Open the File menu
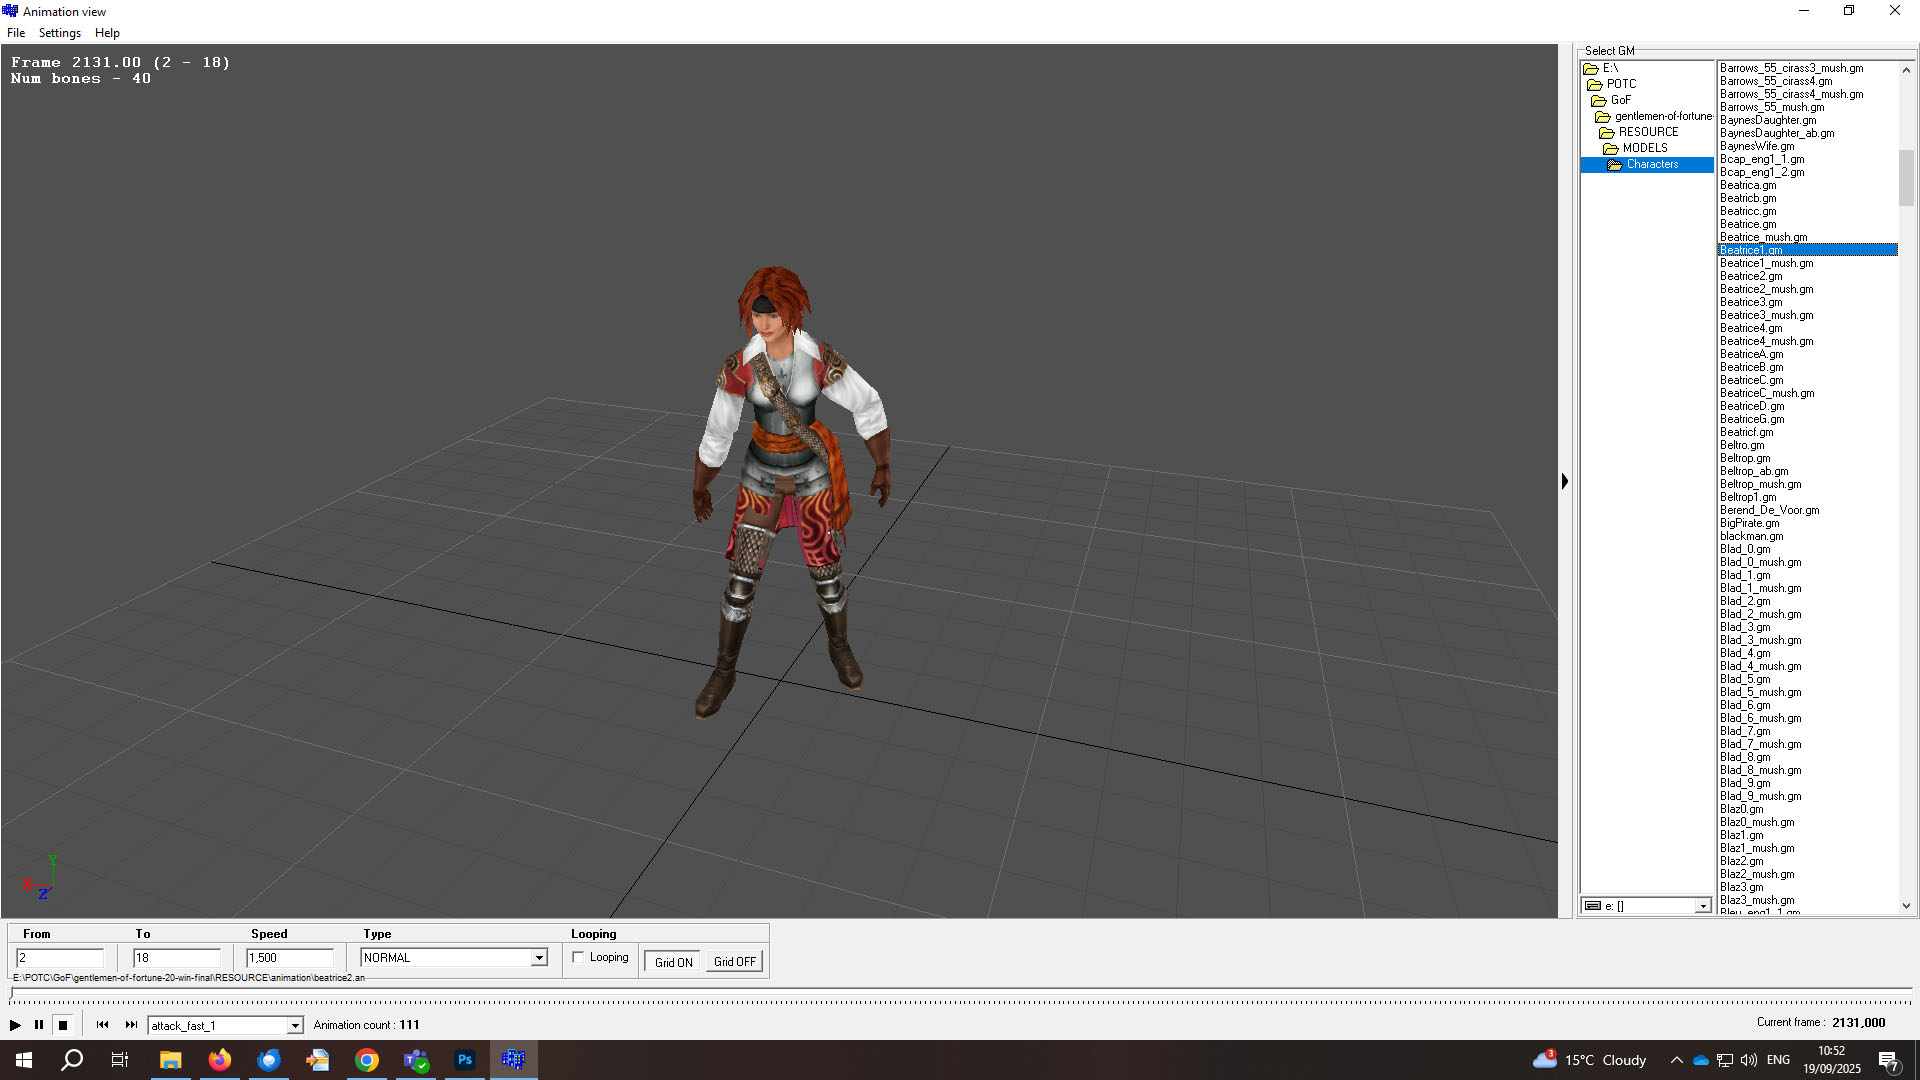The width and height of the screenshot is (1920, 1080). (16, 33)
